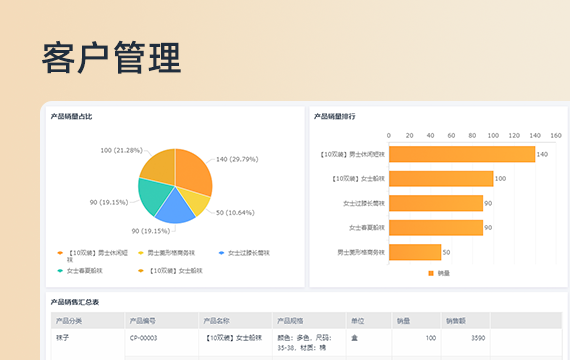Click the 【10双装】女士船袜 axis label in bar chart
Screen dimensions: 570x360
[x=358, y=179]
